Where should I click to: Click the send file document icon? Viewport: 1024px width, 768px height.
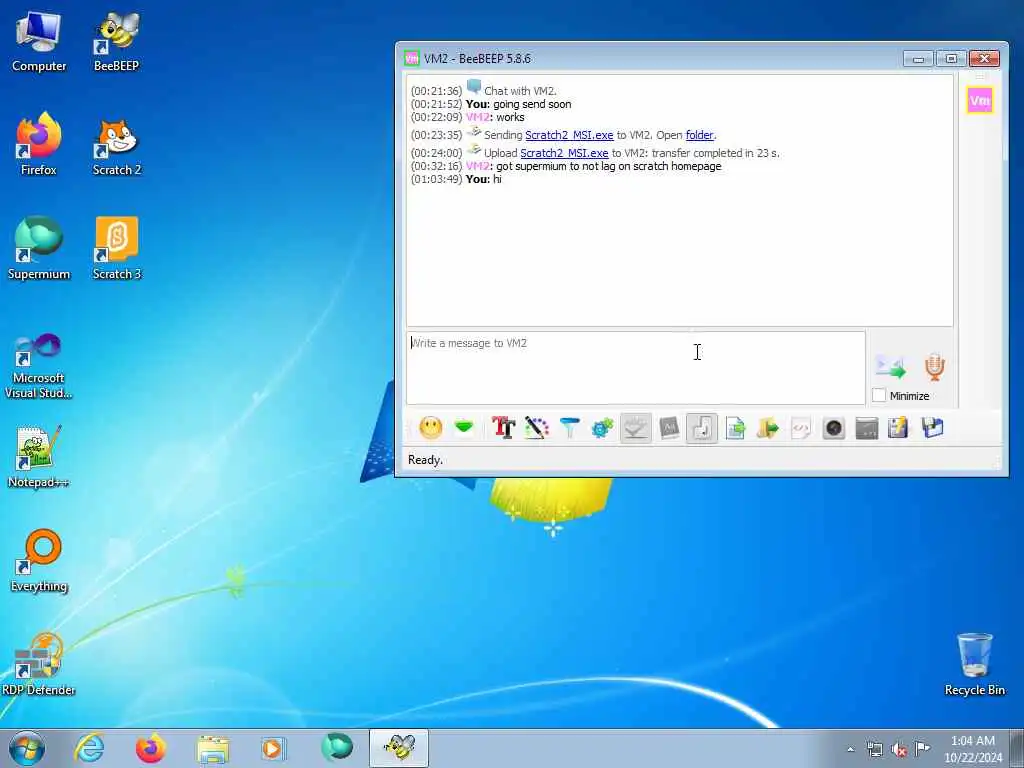[735, 428]
